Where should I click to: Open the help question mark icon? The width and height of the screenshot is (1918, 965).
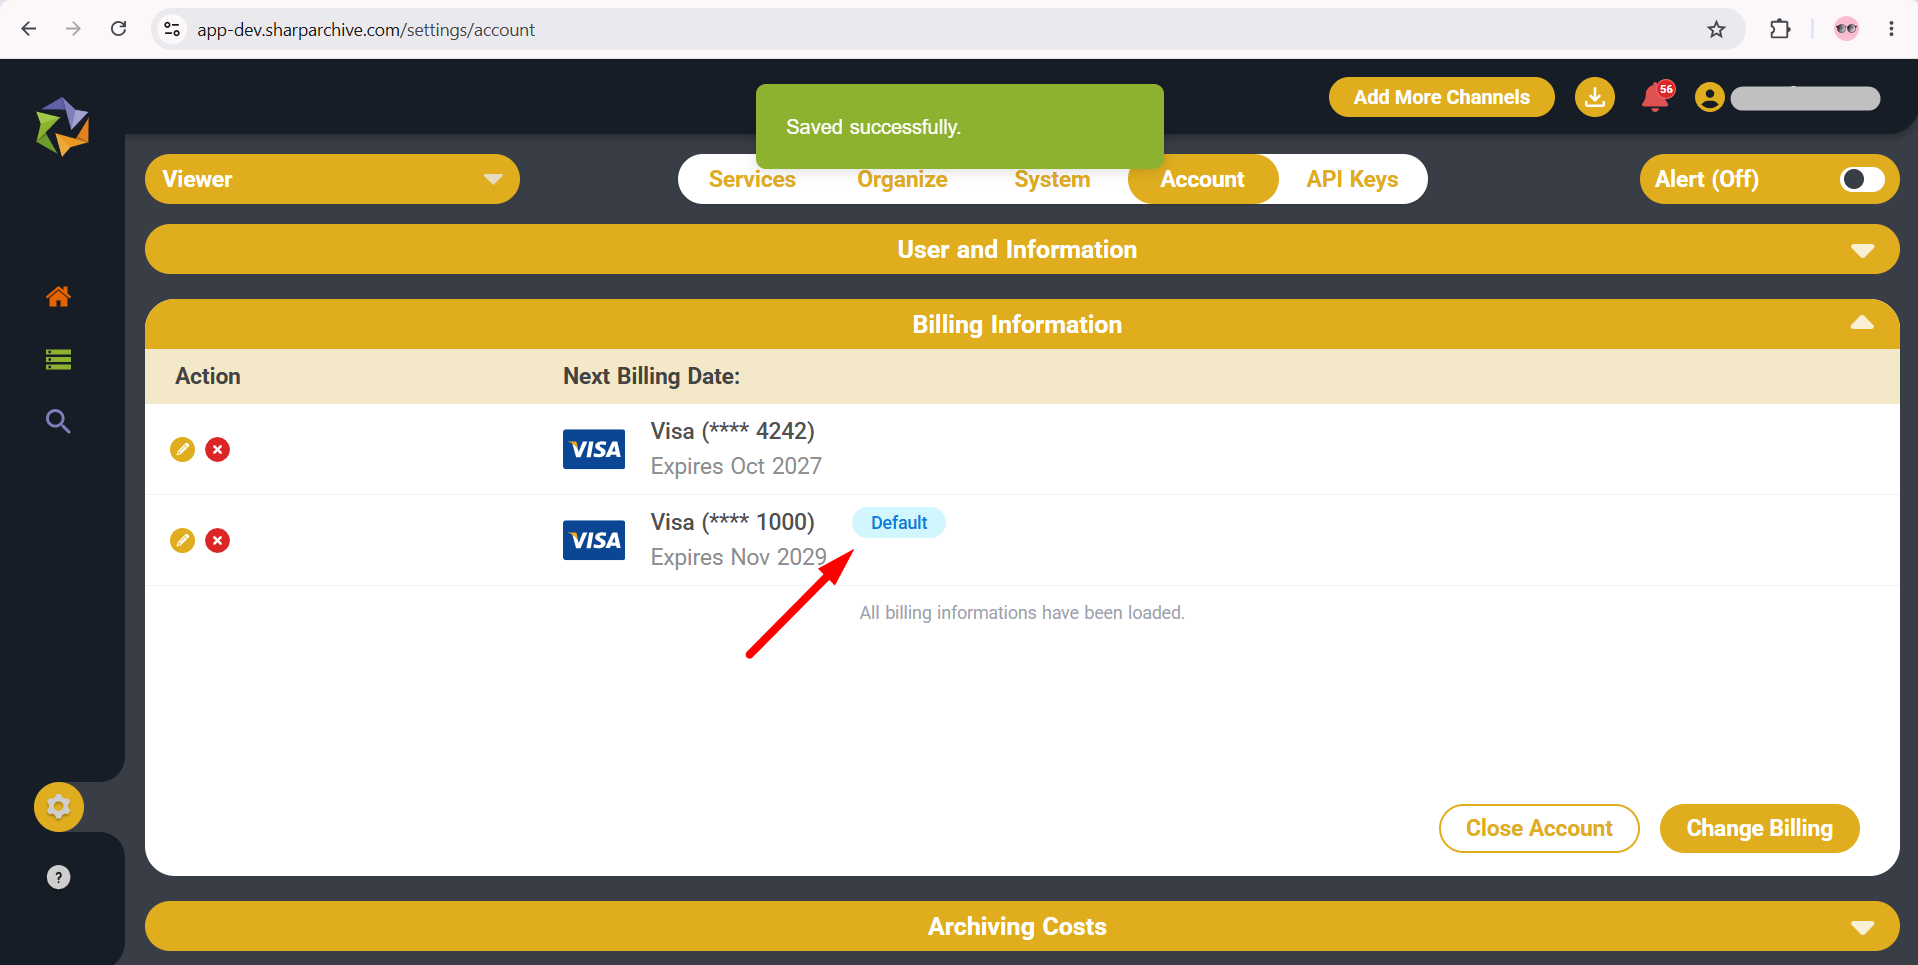[x=59, y=877]
